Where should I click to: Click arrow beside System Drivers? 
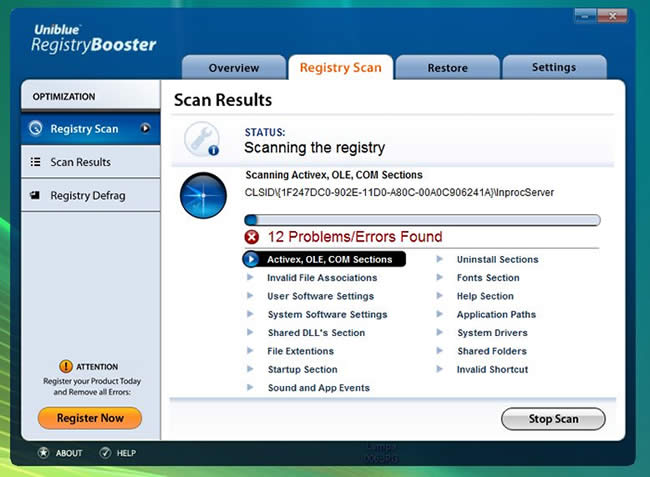[x=440, y=332]
